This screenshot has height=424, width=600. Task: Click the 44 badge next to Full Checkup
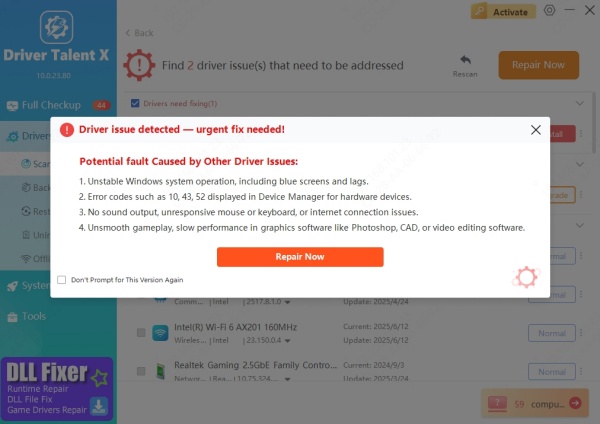click(x=101, y=105)
